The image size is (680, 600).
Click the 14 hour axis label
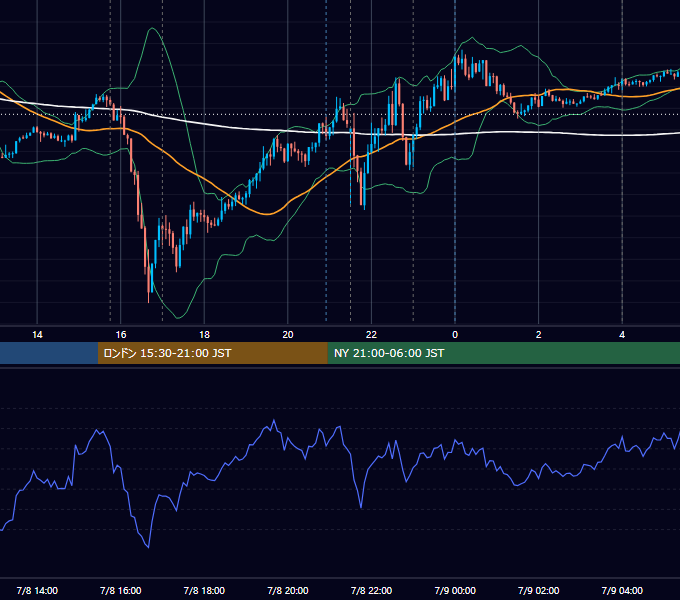point(37,335)
